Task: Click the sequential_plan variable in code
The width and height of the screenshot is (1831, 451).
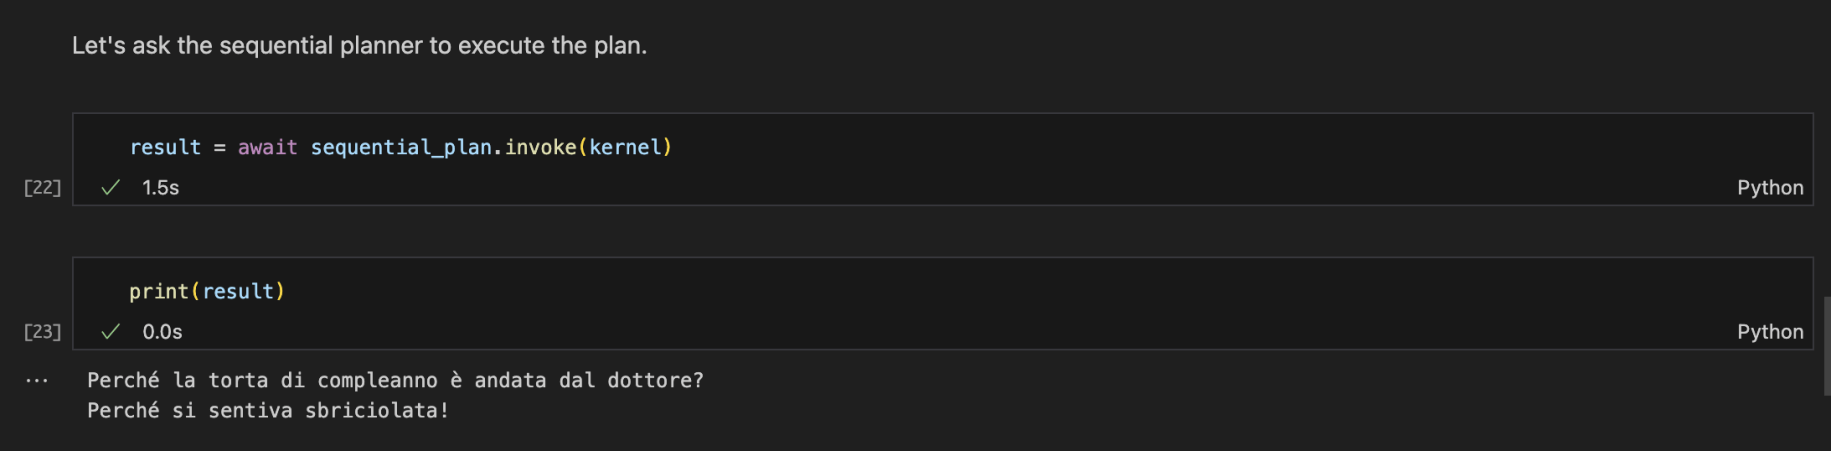Action: pyautogui.click(x=400, y=148)
